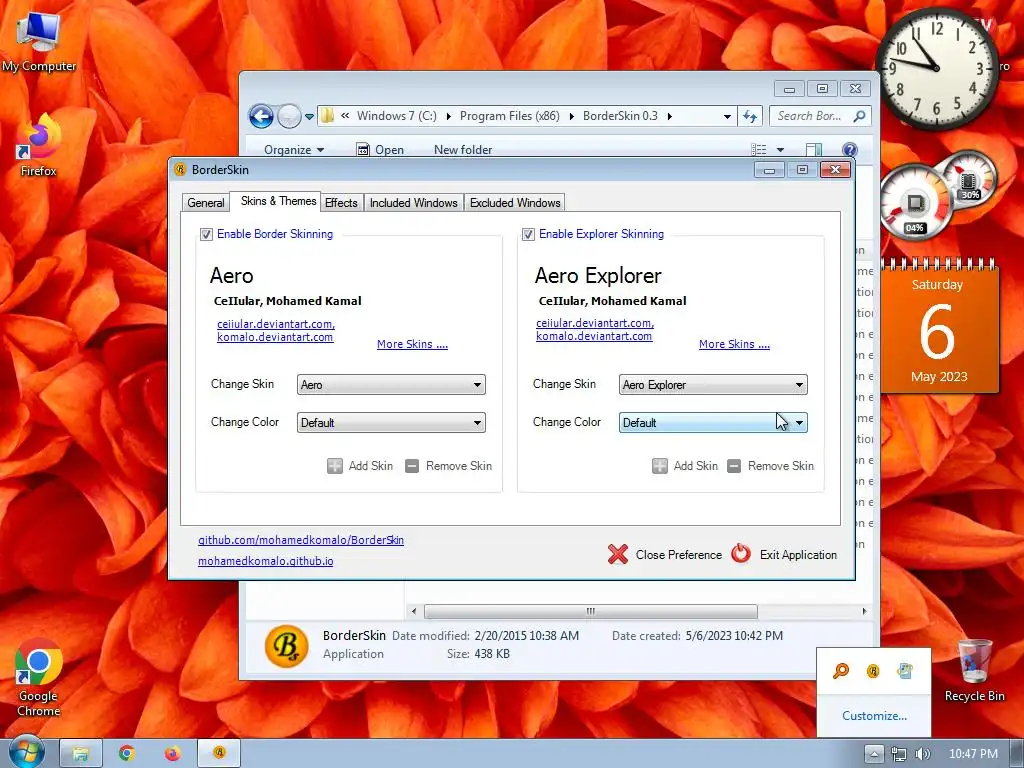
Task: Toggle Enable Border Skinning checkbox
Action: coord(206,234)
